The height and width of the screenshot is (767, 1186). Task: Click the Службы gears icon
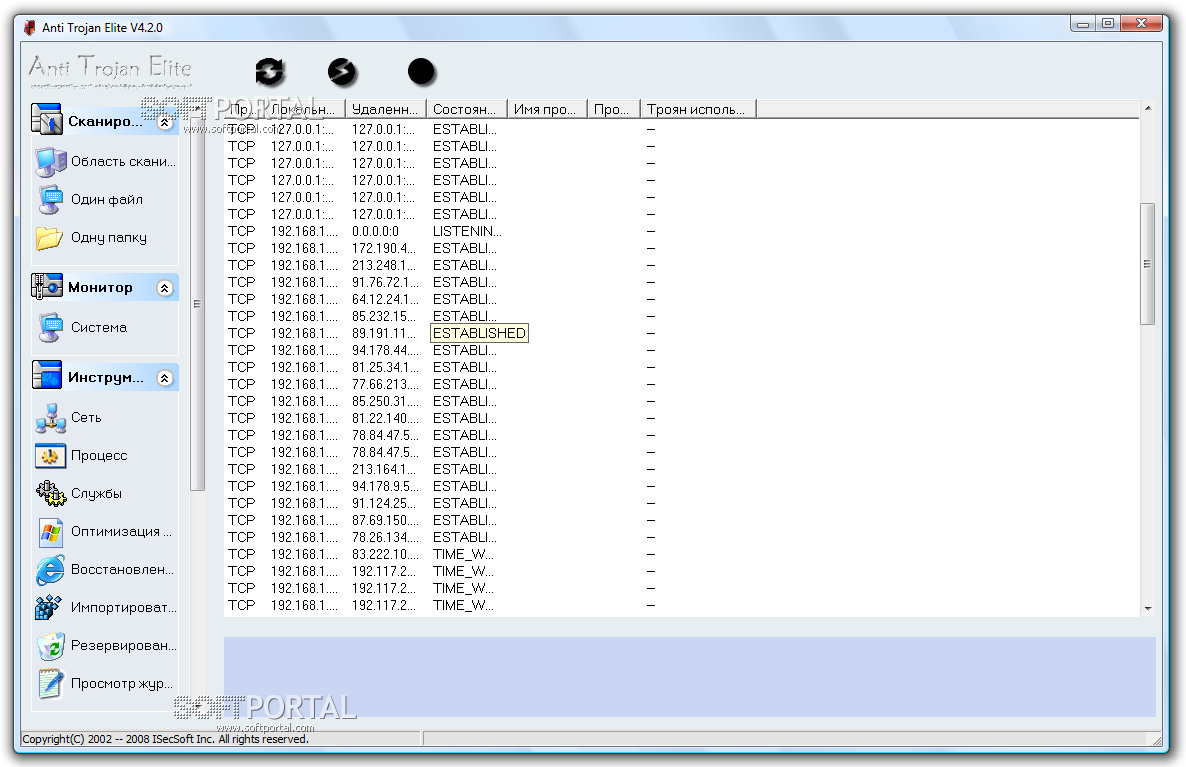pos(50,493)
